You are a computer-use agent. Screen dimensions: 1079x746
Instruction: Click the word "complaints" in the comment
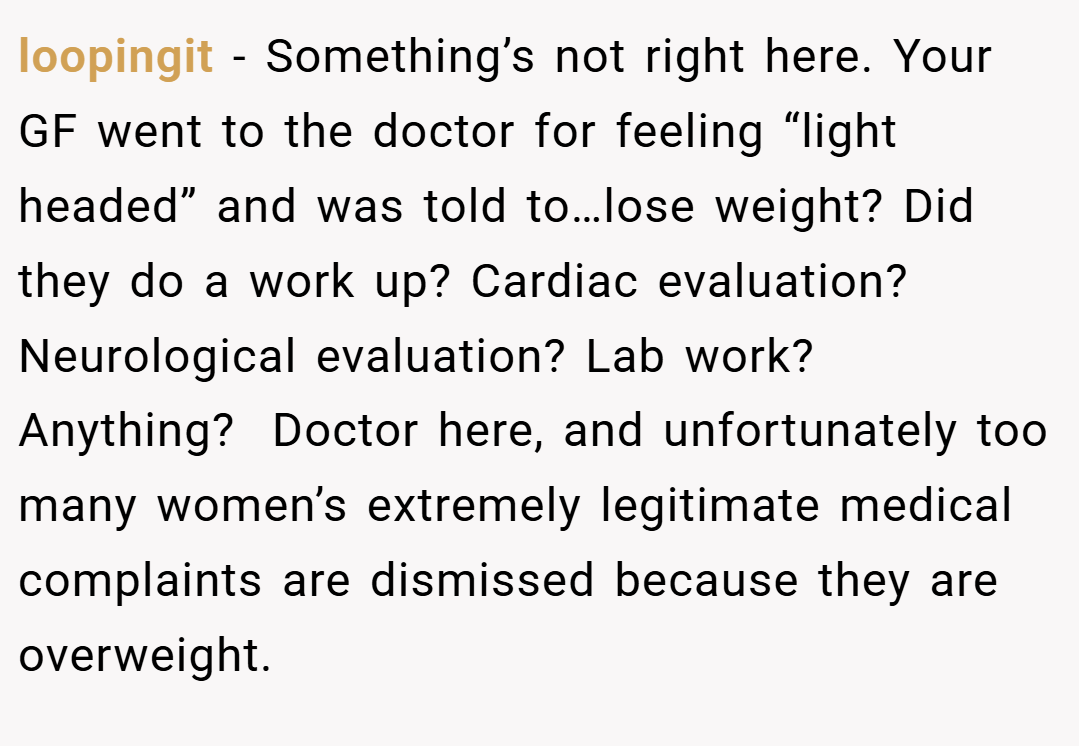point(140,582)
